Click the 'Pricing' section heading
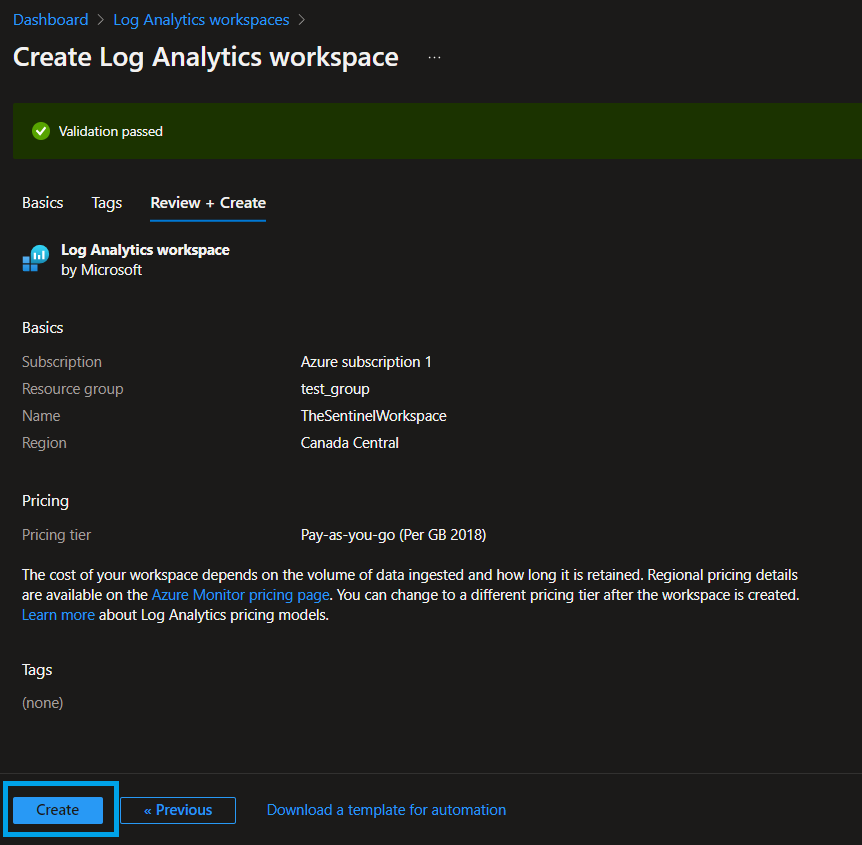 click(45, 501)
